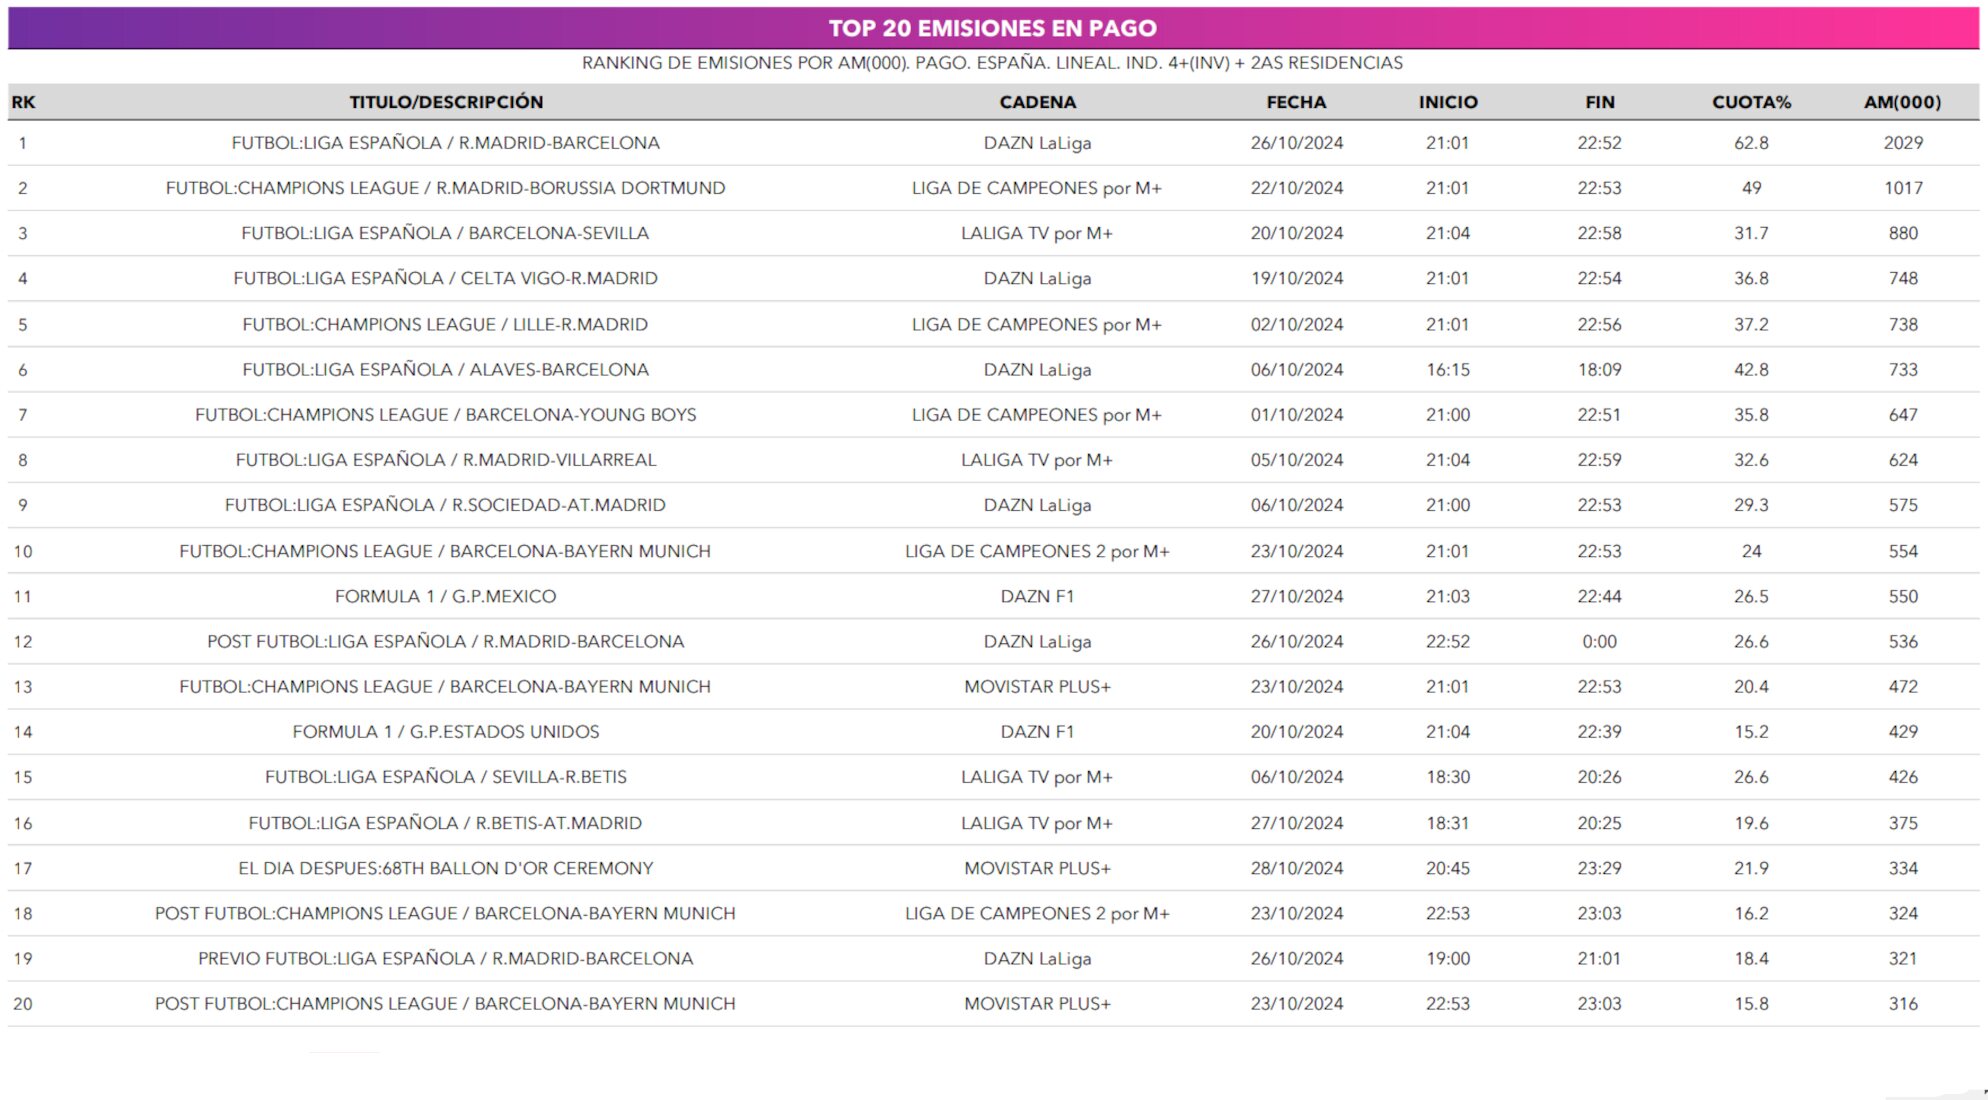The image size is (1988, 1100).
Task: Click the R.MADRID-BORUSSIA DORTMUND title cell
Action: point(446,188)
